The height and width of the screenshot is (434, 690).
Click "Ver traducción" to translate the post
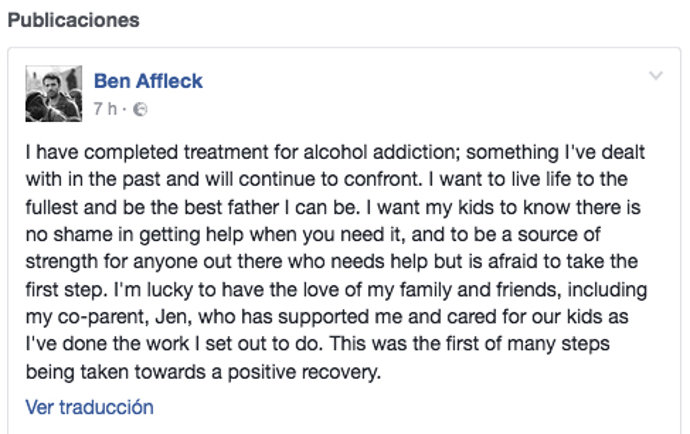(x=90, y=407)
